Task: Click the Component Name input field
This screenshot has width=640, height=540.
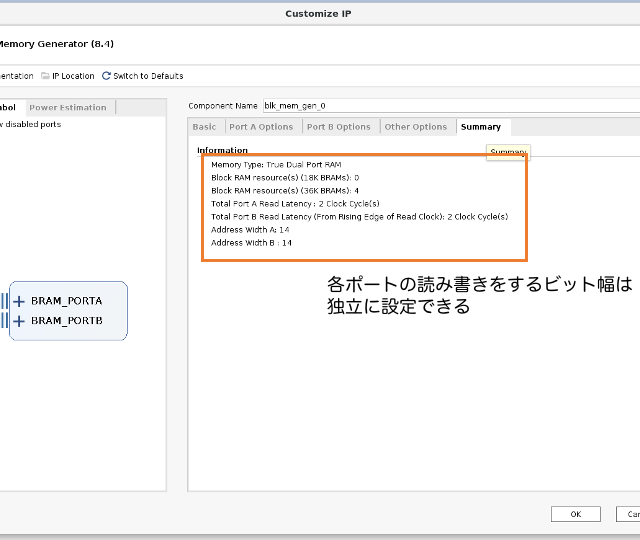Action: 450,105
